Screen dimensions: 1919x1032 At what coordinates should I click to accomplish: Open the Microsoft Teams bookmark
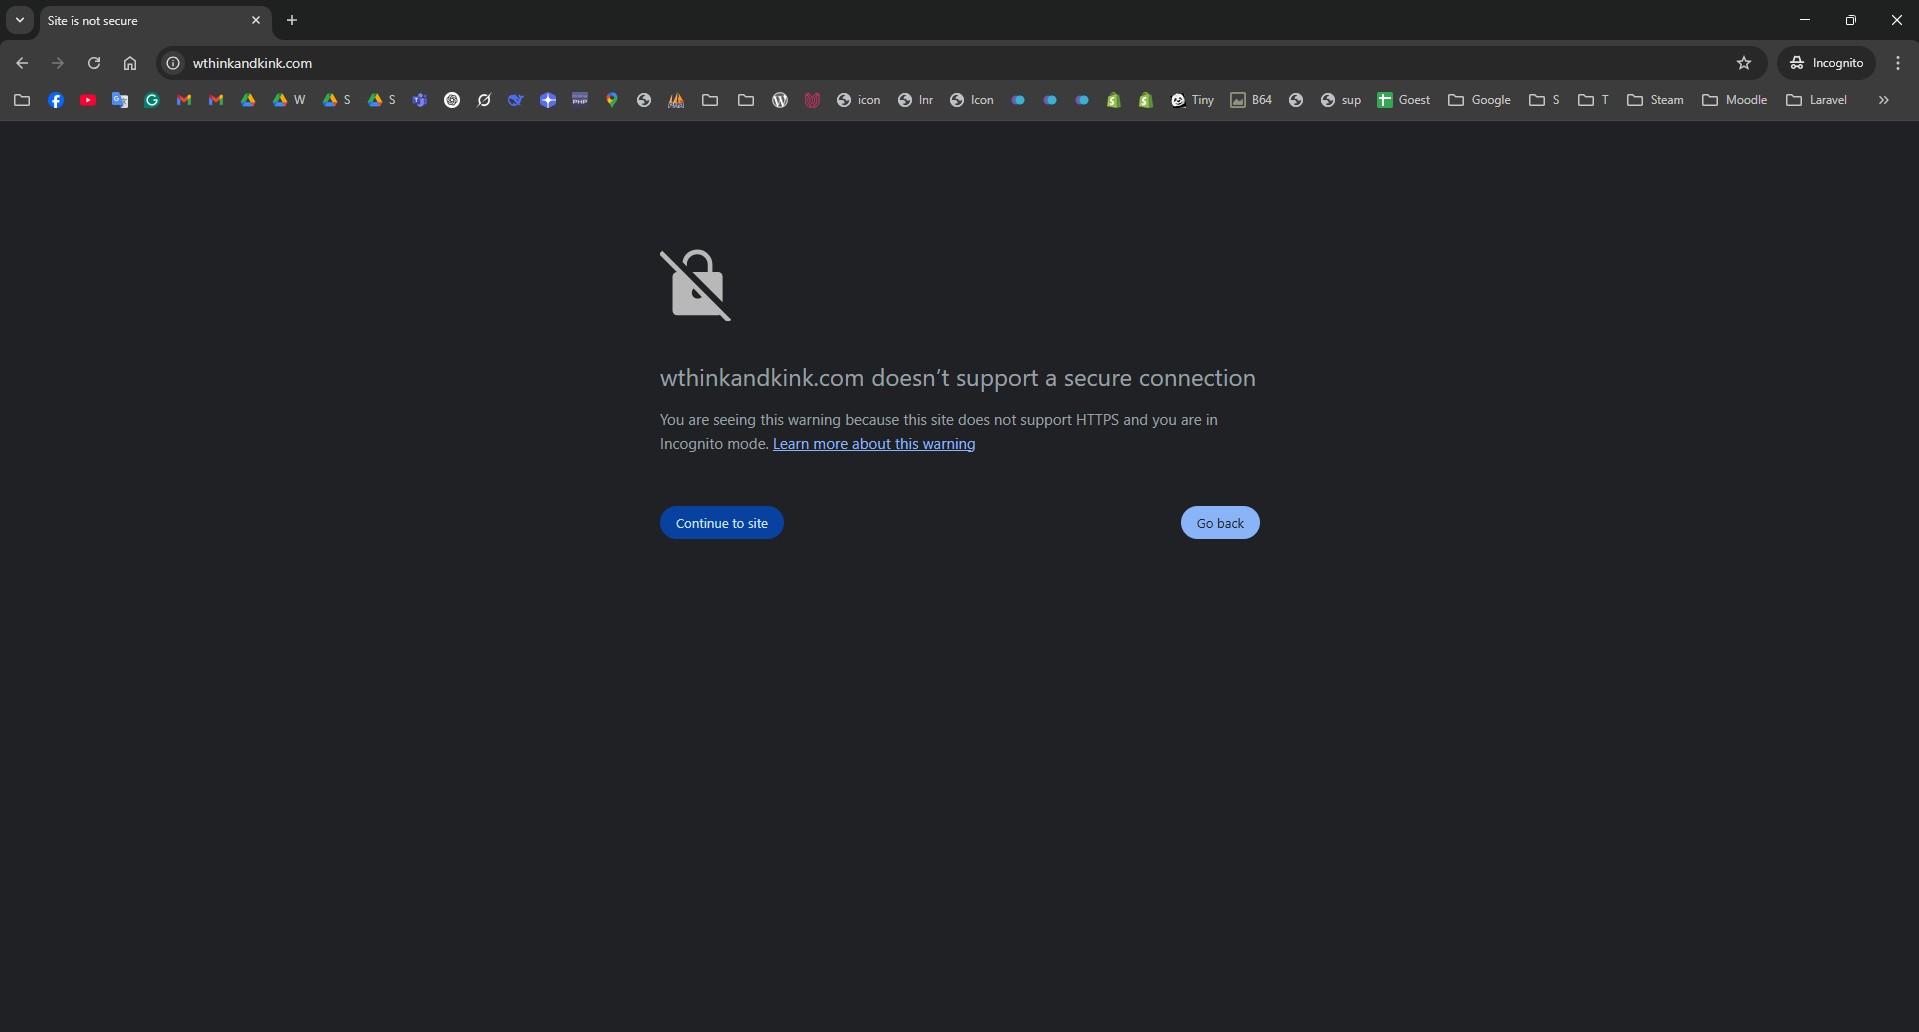[x=420, y=100]
